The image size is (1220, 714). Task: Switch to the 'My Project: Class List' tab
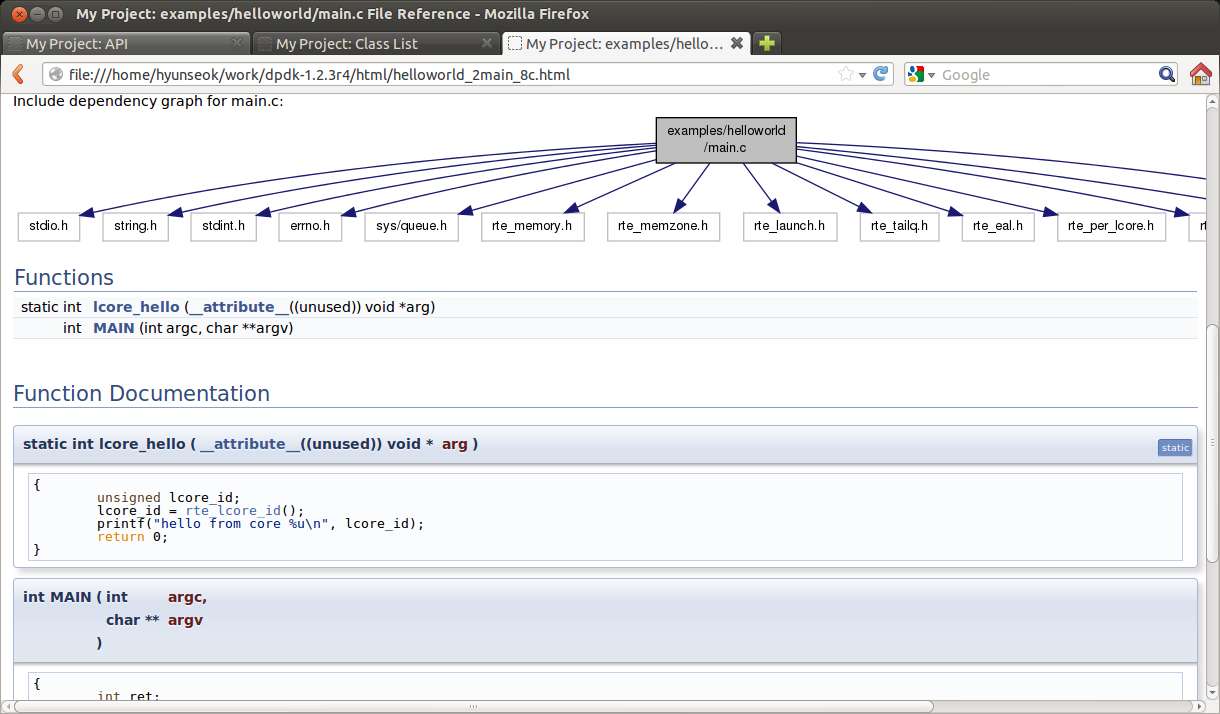point(375,44)
